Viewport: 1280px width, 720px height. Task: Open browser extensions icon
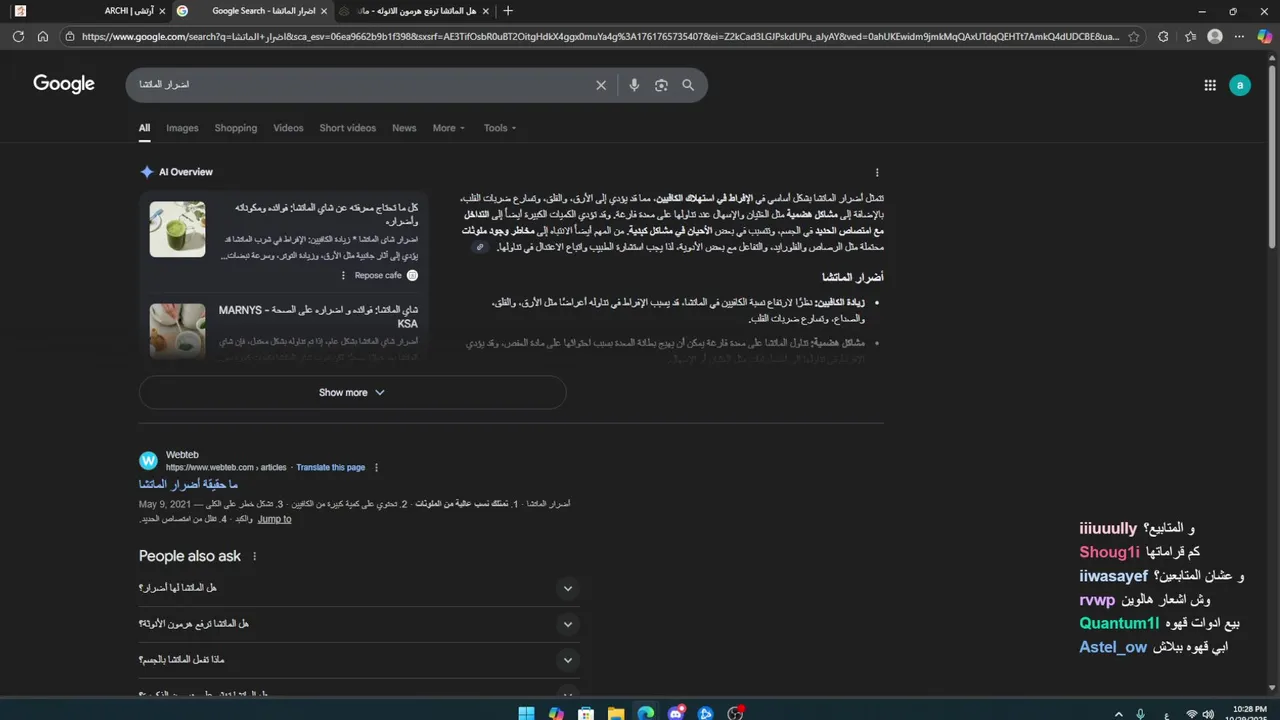(x=1163, y=36)
